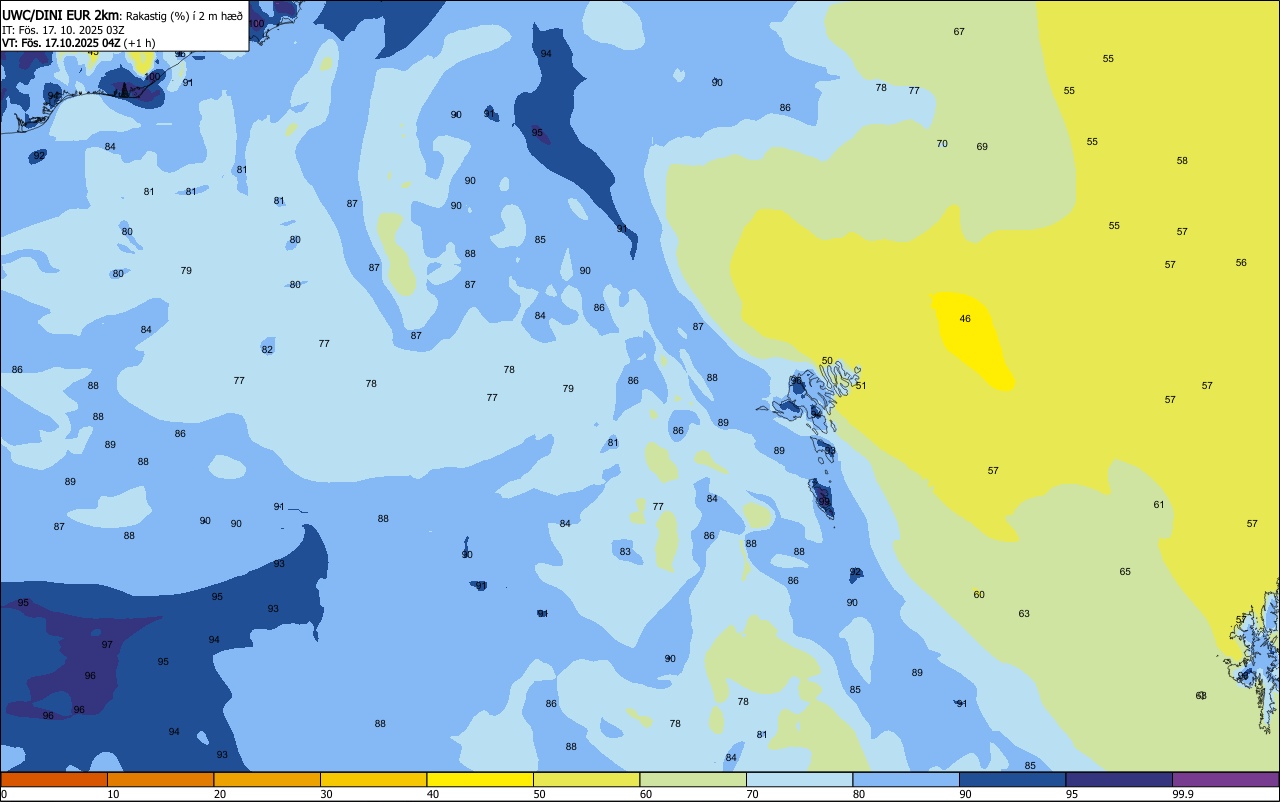Click the '95' tick label on the legend
The height and width of the screenshot is (802, 1280).
[x=1072, y=794]
